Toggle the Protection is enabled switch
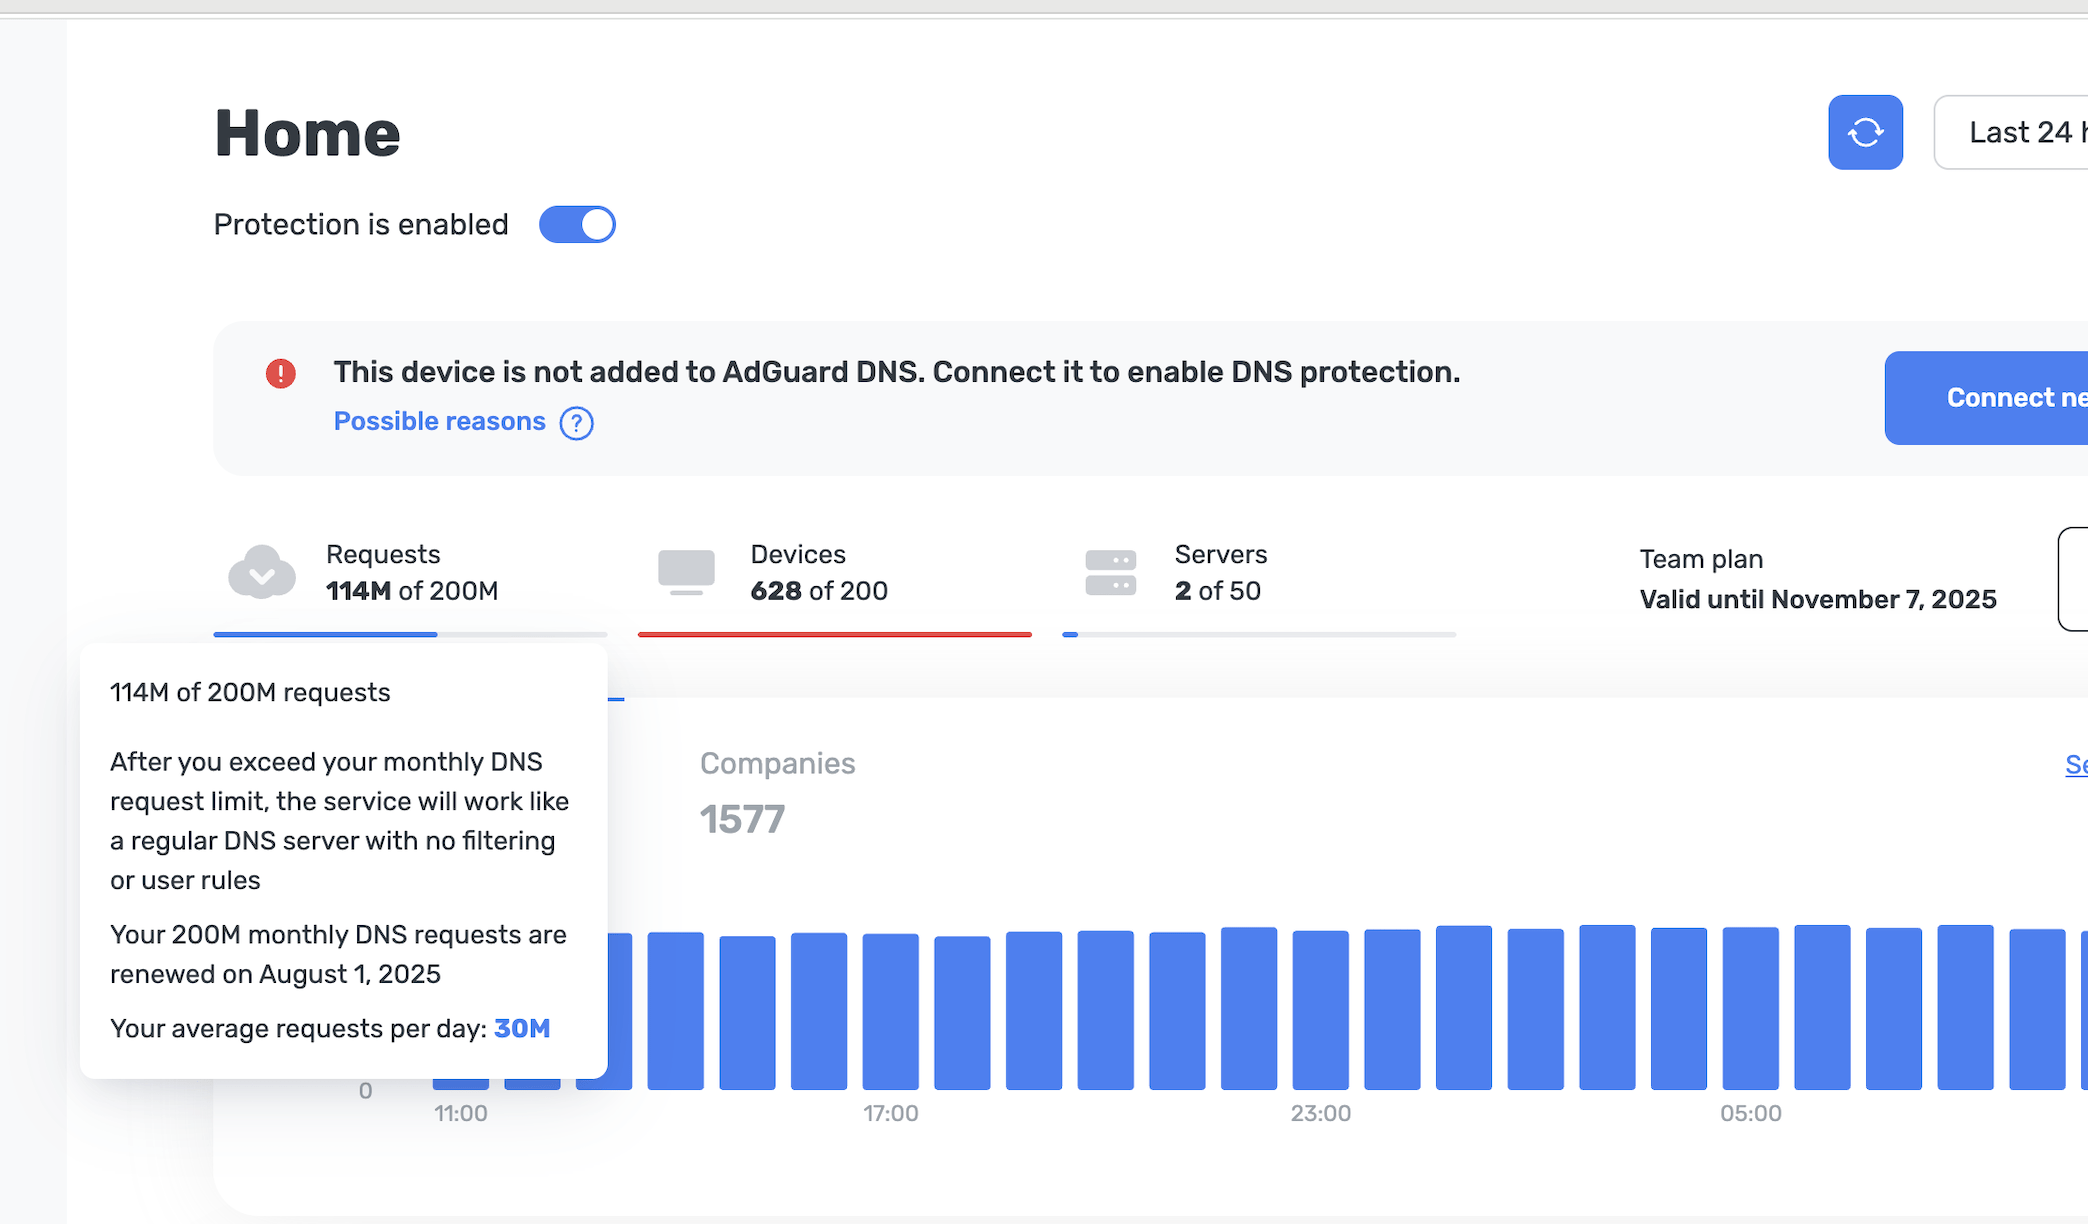 577,224
